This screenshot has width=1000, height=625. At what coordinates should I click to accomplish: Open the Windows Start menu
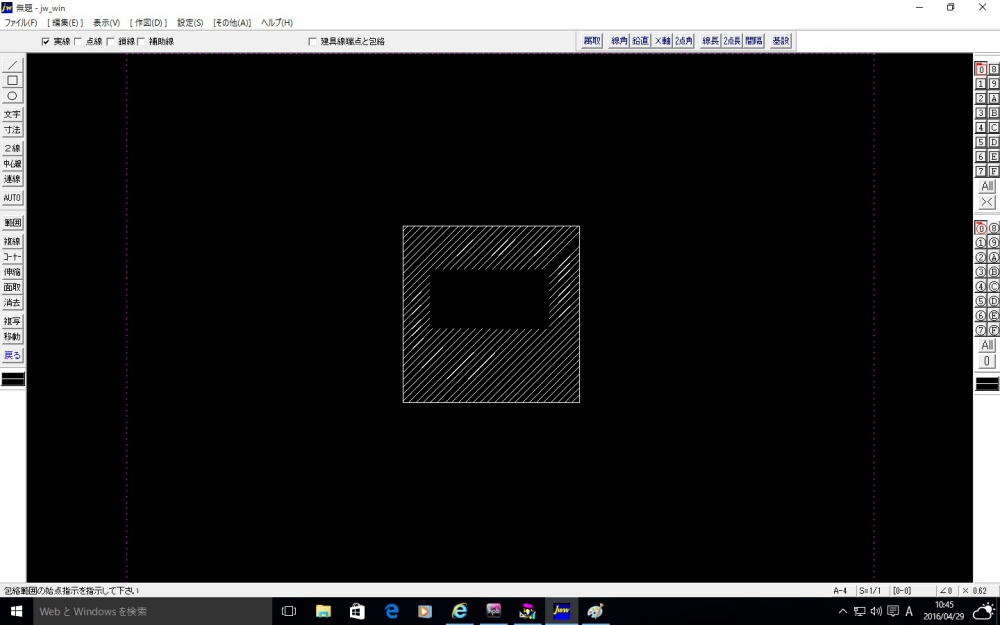pyautogui.click(x=16, y=611)
